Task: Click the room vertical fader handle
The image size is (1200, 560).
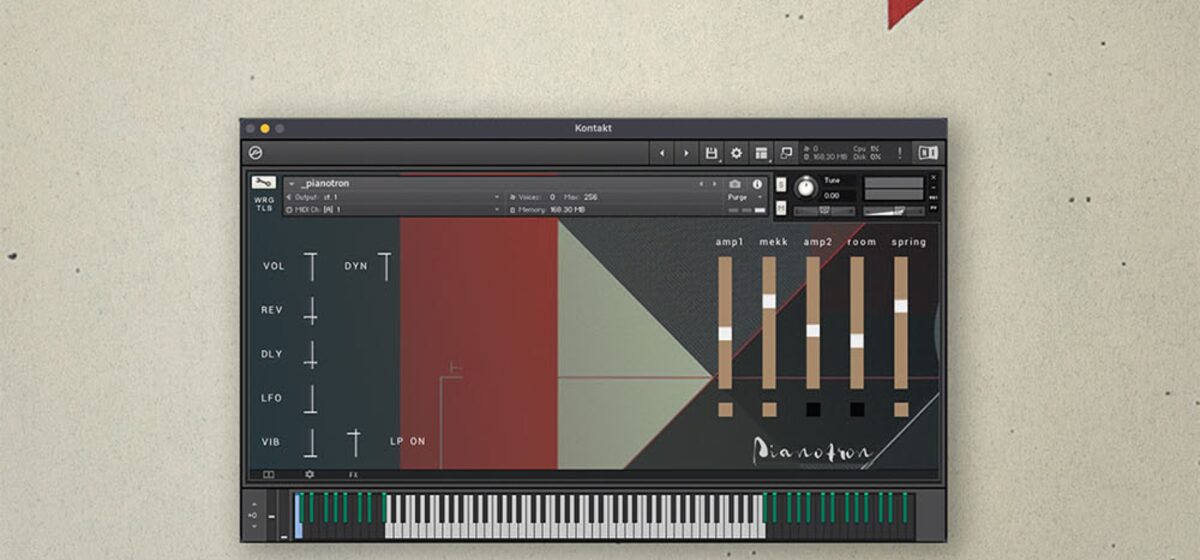Action: (x=857, y=340)
